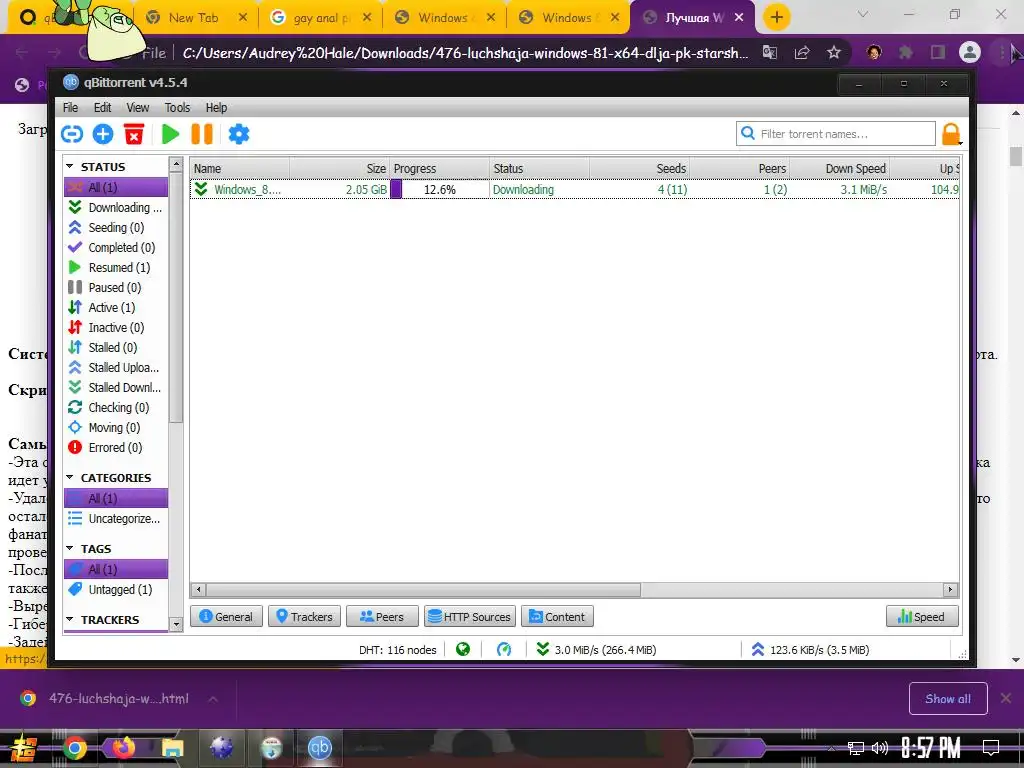Click the volume icon in system tray
Image resolution: width=1024 pixels, height=768 pixels.
[880, 748]
